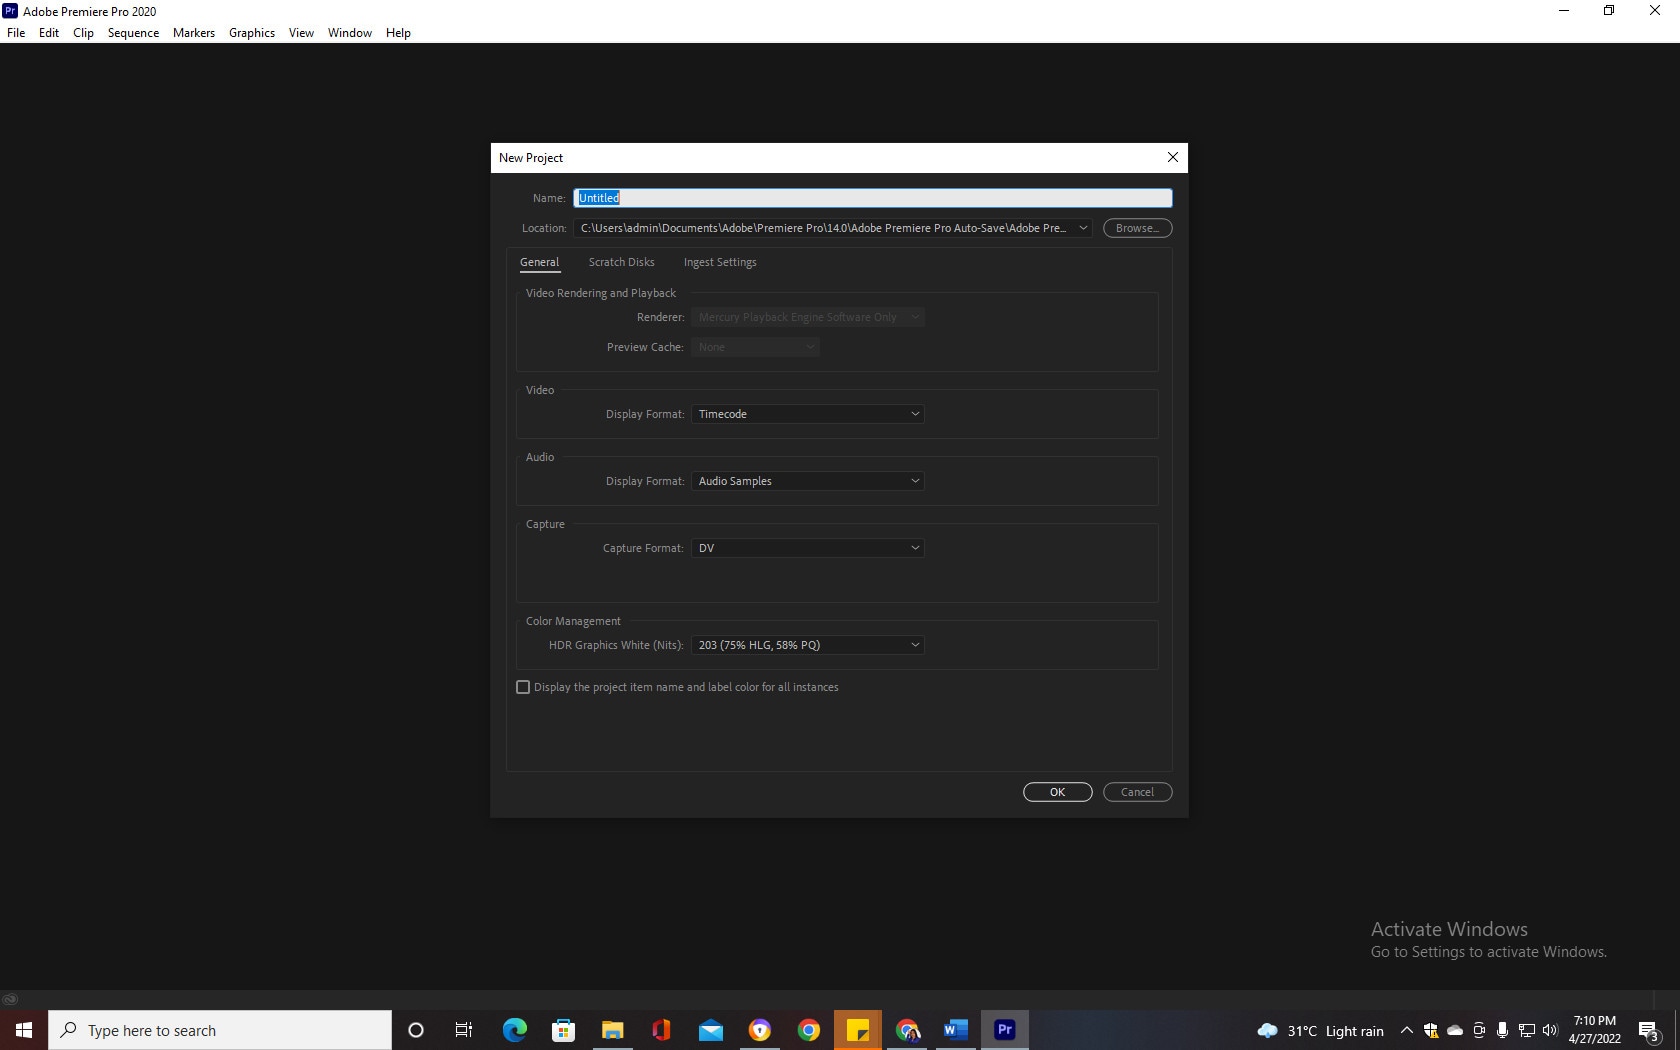Open the HDR Graphics White dropdown
1680x1050 pixels.
808,645
